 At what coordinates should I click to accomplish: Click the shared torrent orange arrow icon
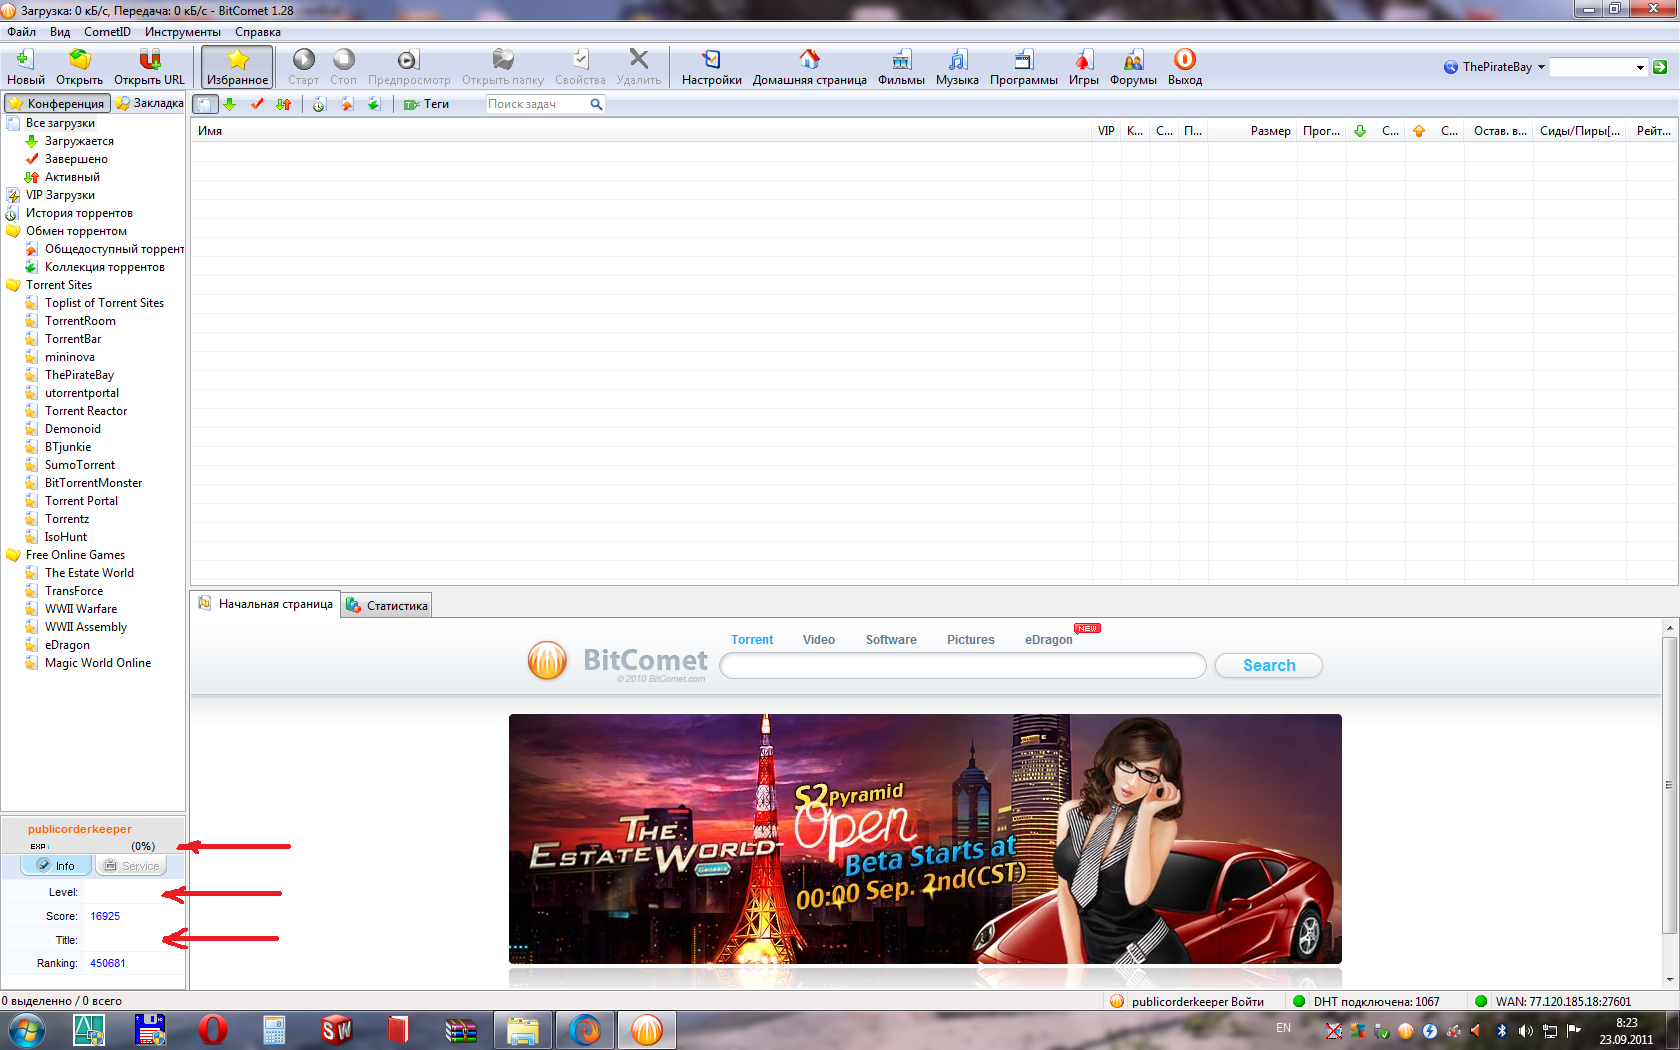[347, 104]
